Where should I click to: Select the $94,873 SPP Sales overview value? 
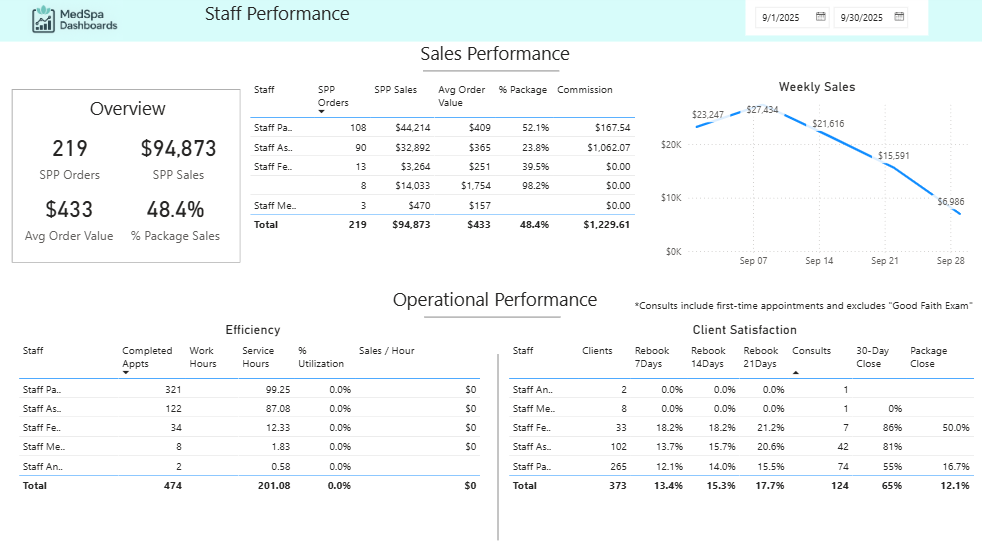pos(178,149)
